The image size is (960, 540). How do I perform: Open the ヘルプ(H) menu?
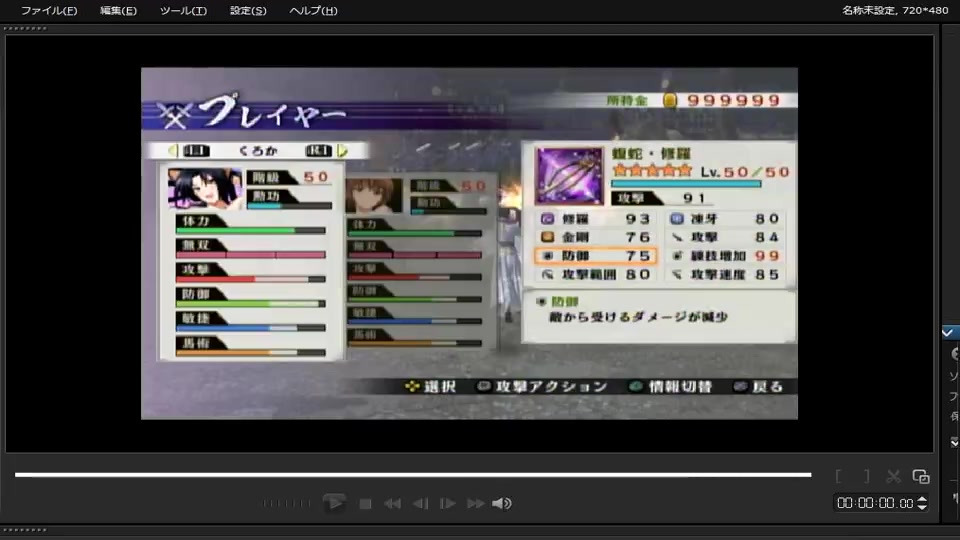[313, 10]
